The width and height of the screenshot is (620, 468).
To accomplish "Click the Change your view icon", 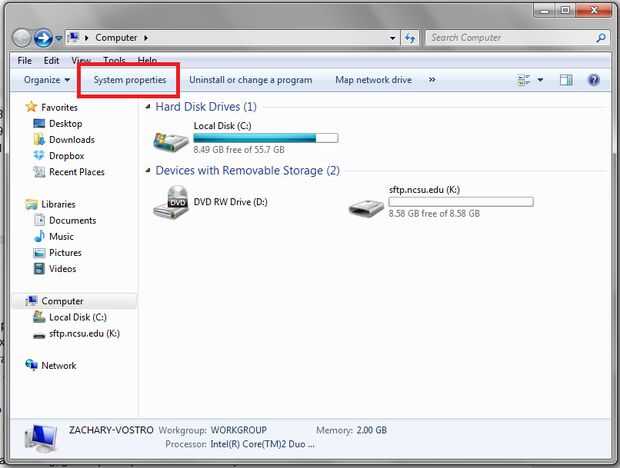I will tap(524, 80).
